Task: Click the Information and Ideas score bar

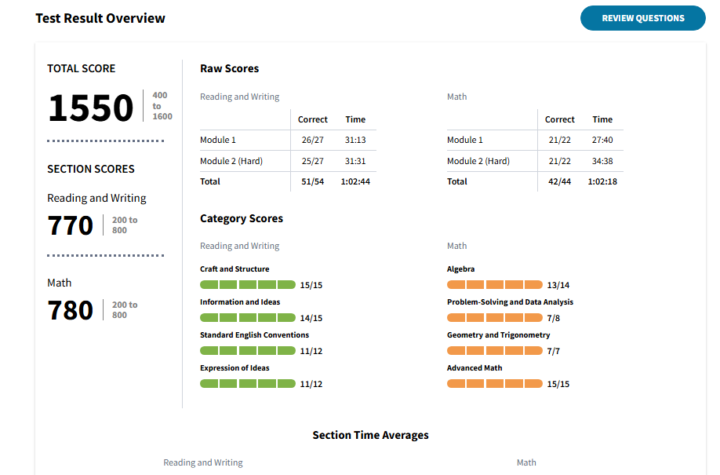Action: tap(248, 318)
